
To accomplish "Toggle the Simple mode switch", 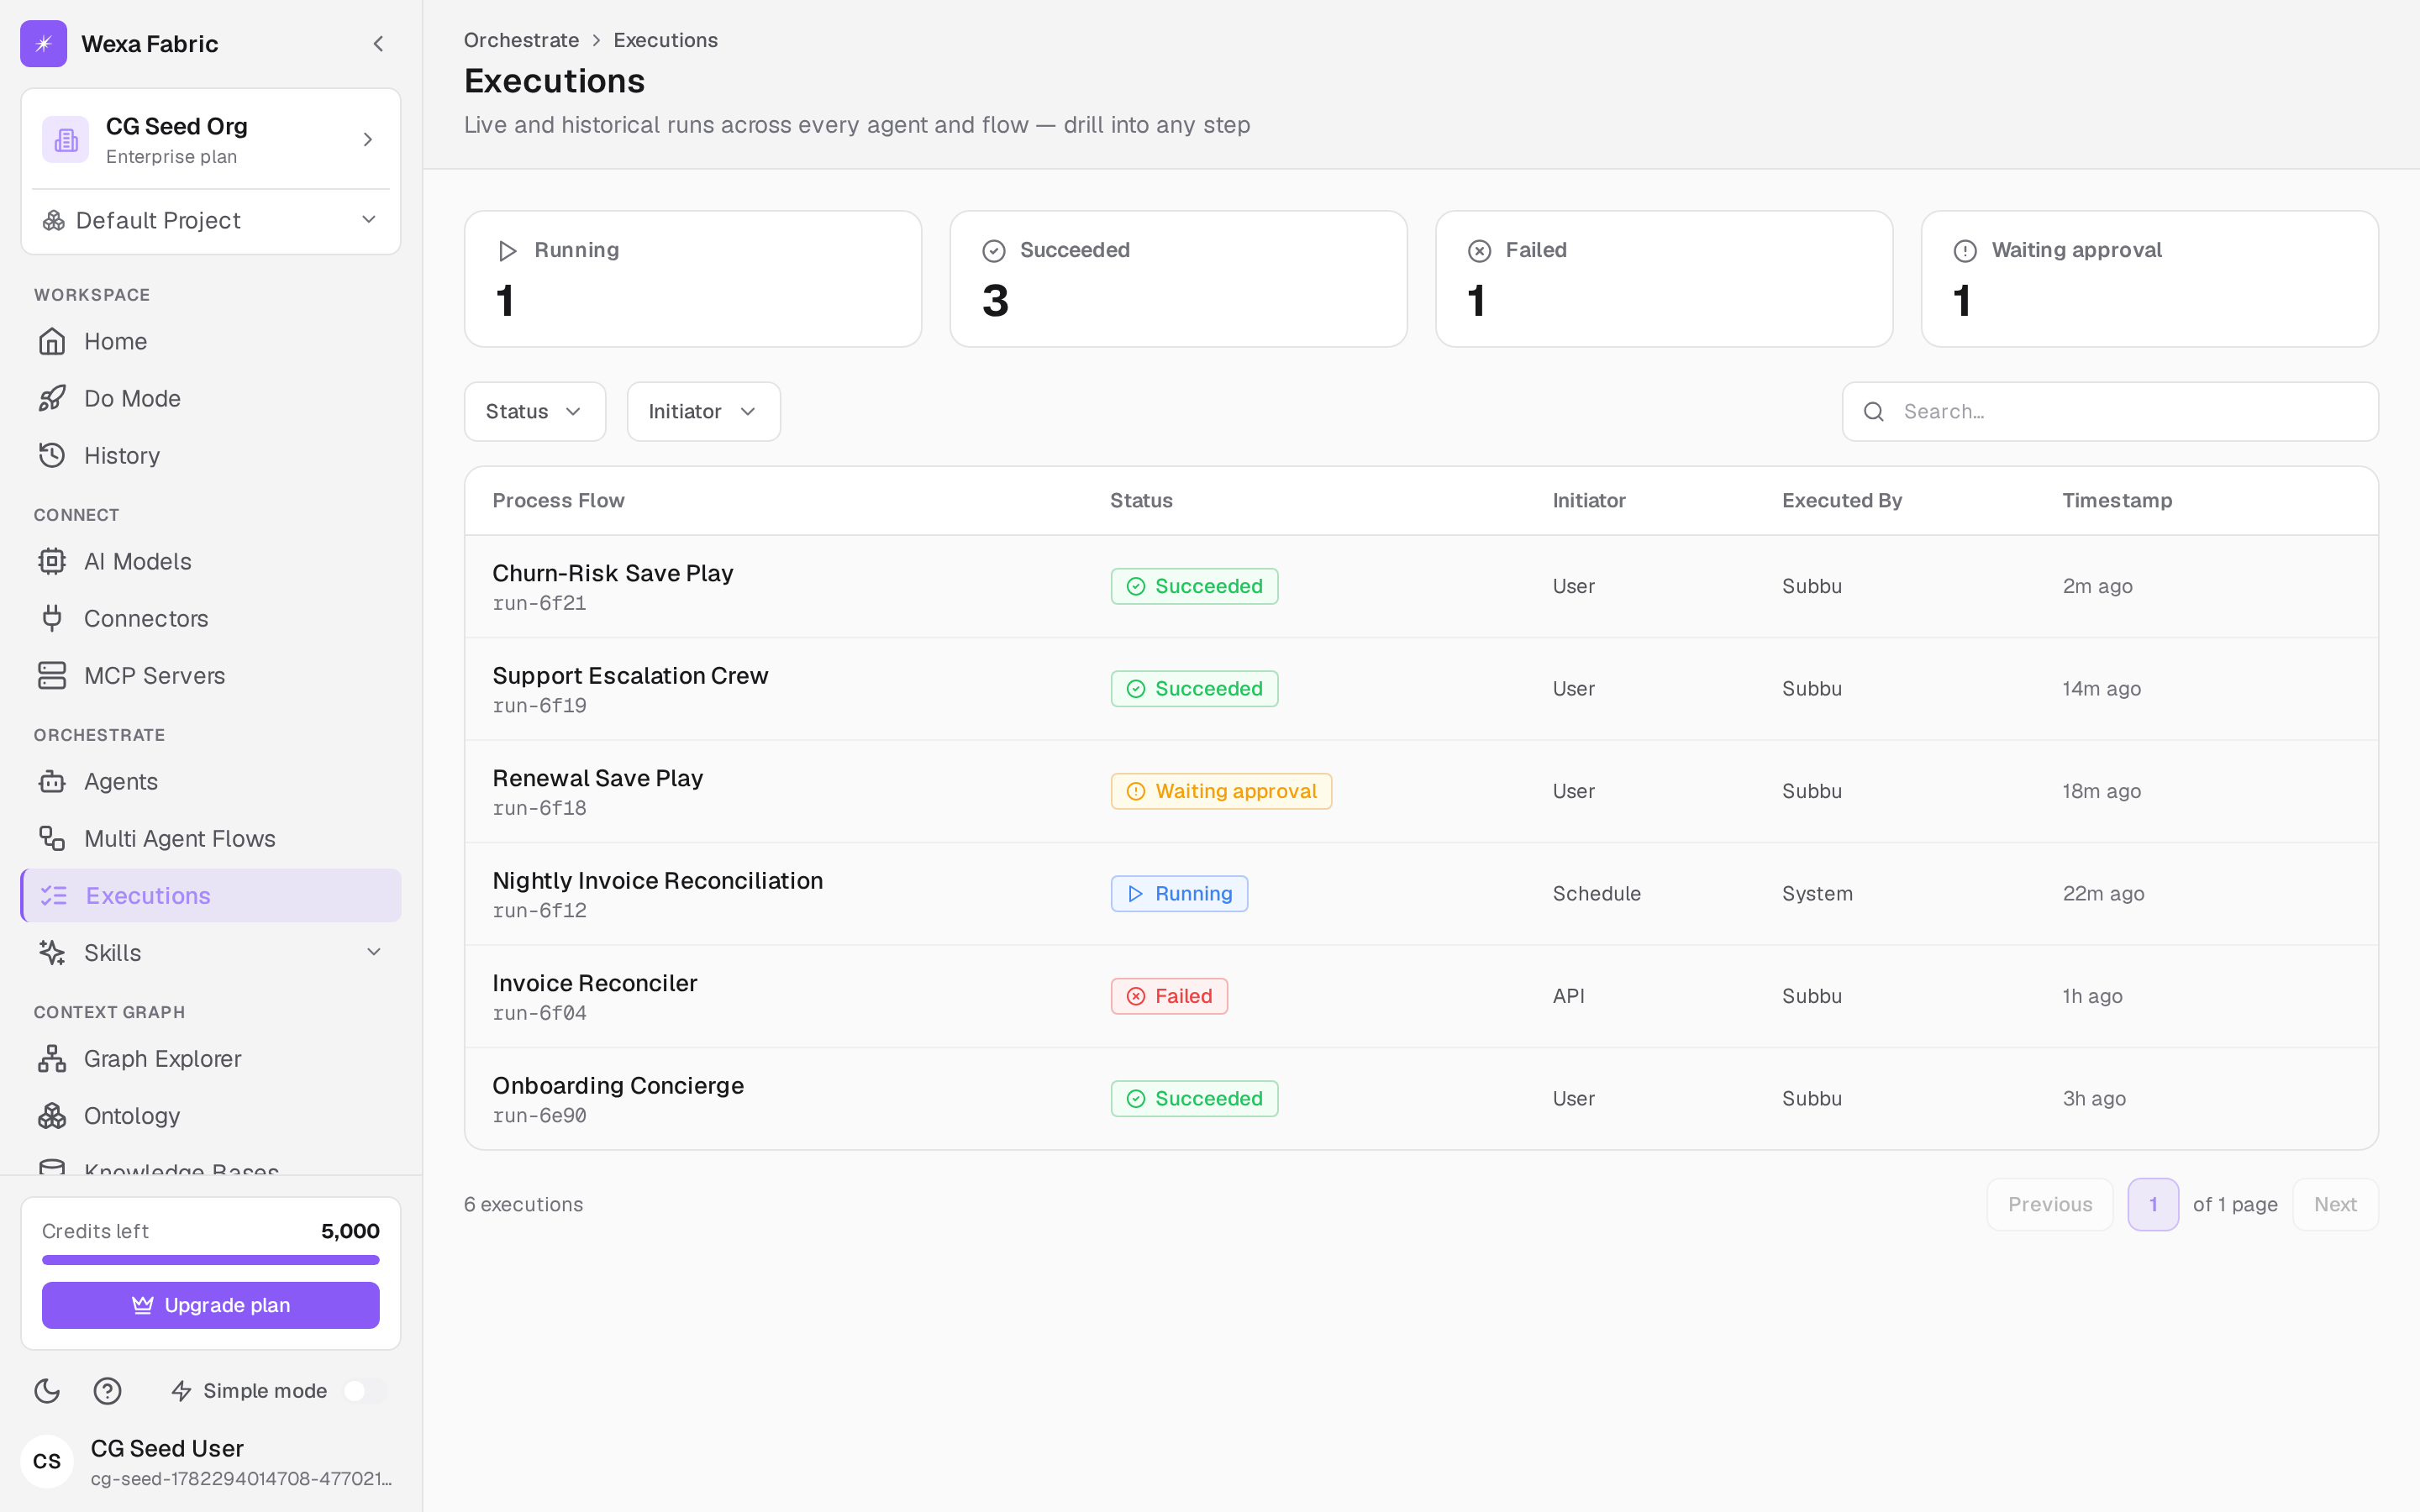I will (x=365, y=1391).
